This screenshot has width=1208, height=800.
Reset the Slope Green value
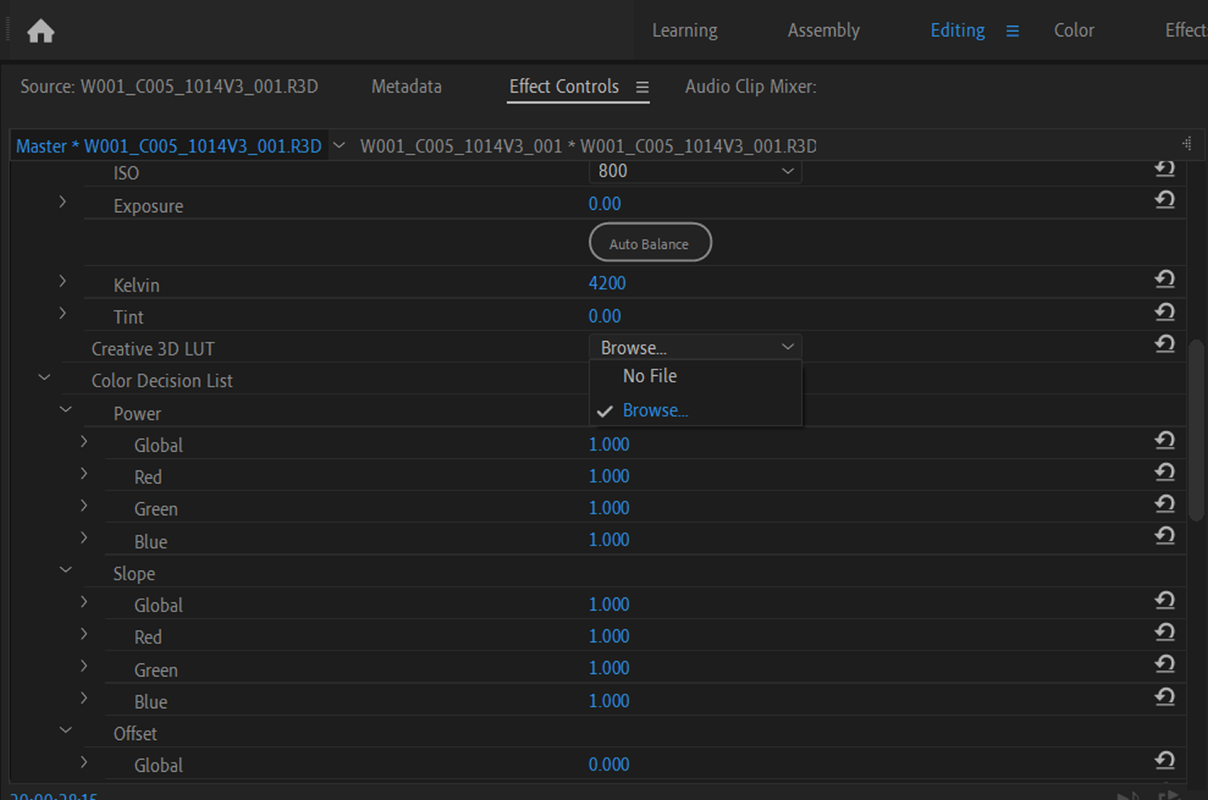1164,665
